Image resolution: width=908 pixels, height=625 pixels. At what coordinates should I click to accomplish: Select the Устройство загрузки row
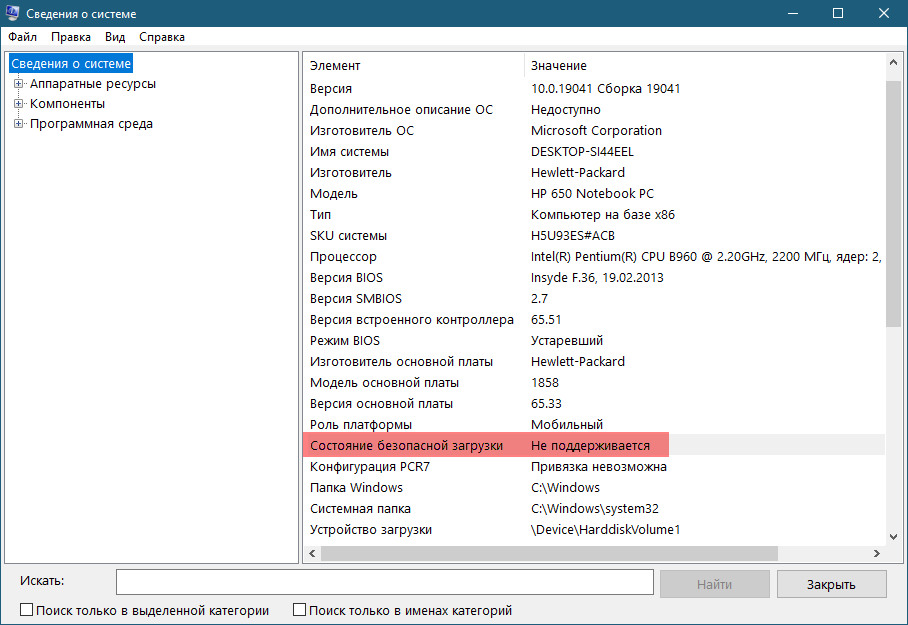coord(594,529)
